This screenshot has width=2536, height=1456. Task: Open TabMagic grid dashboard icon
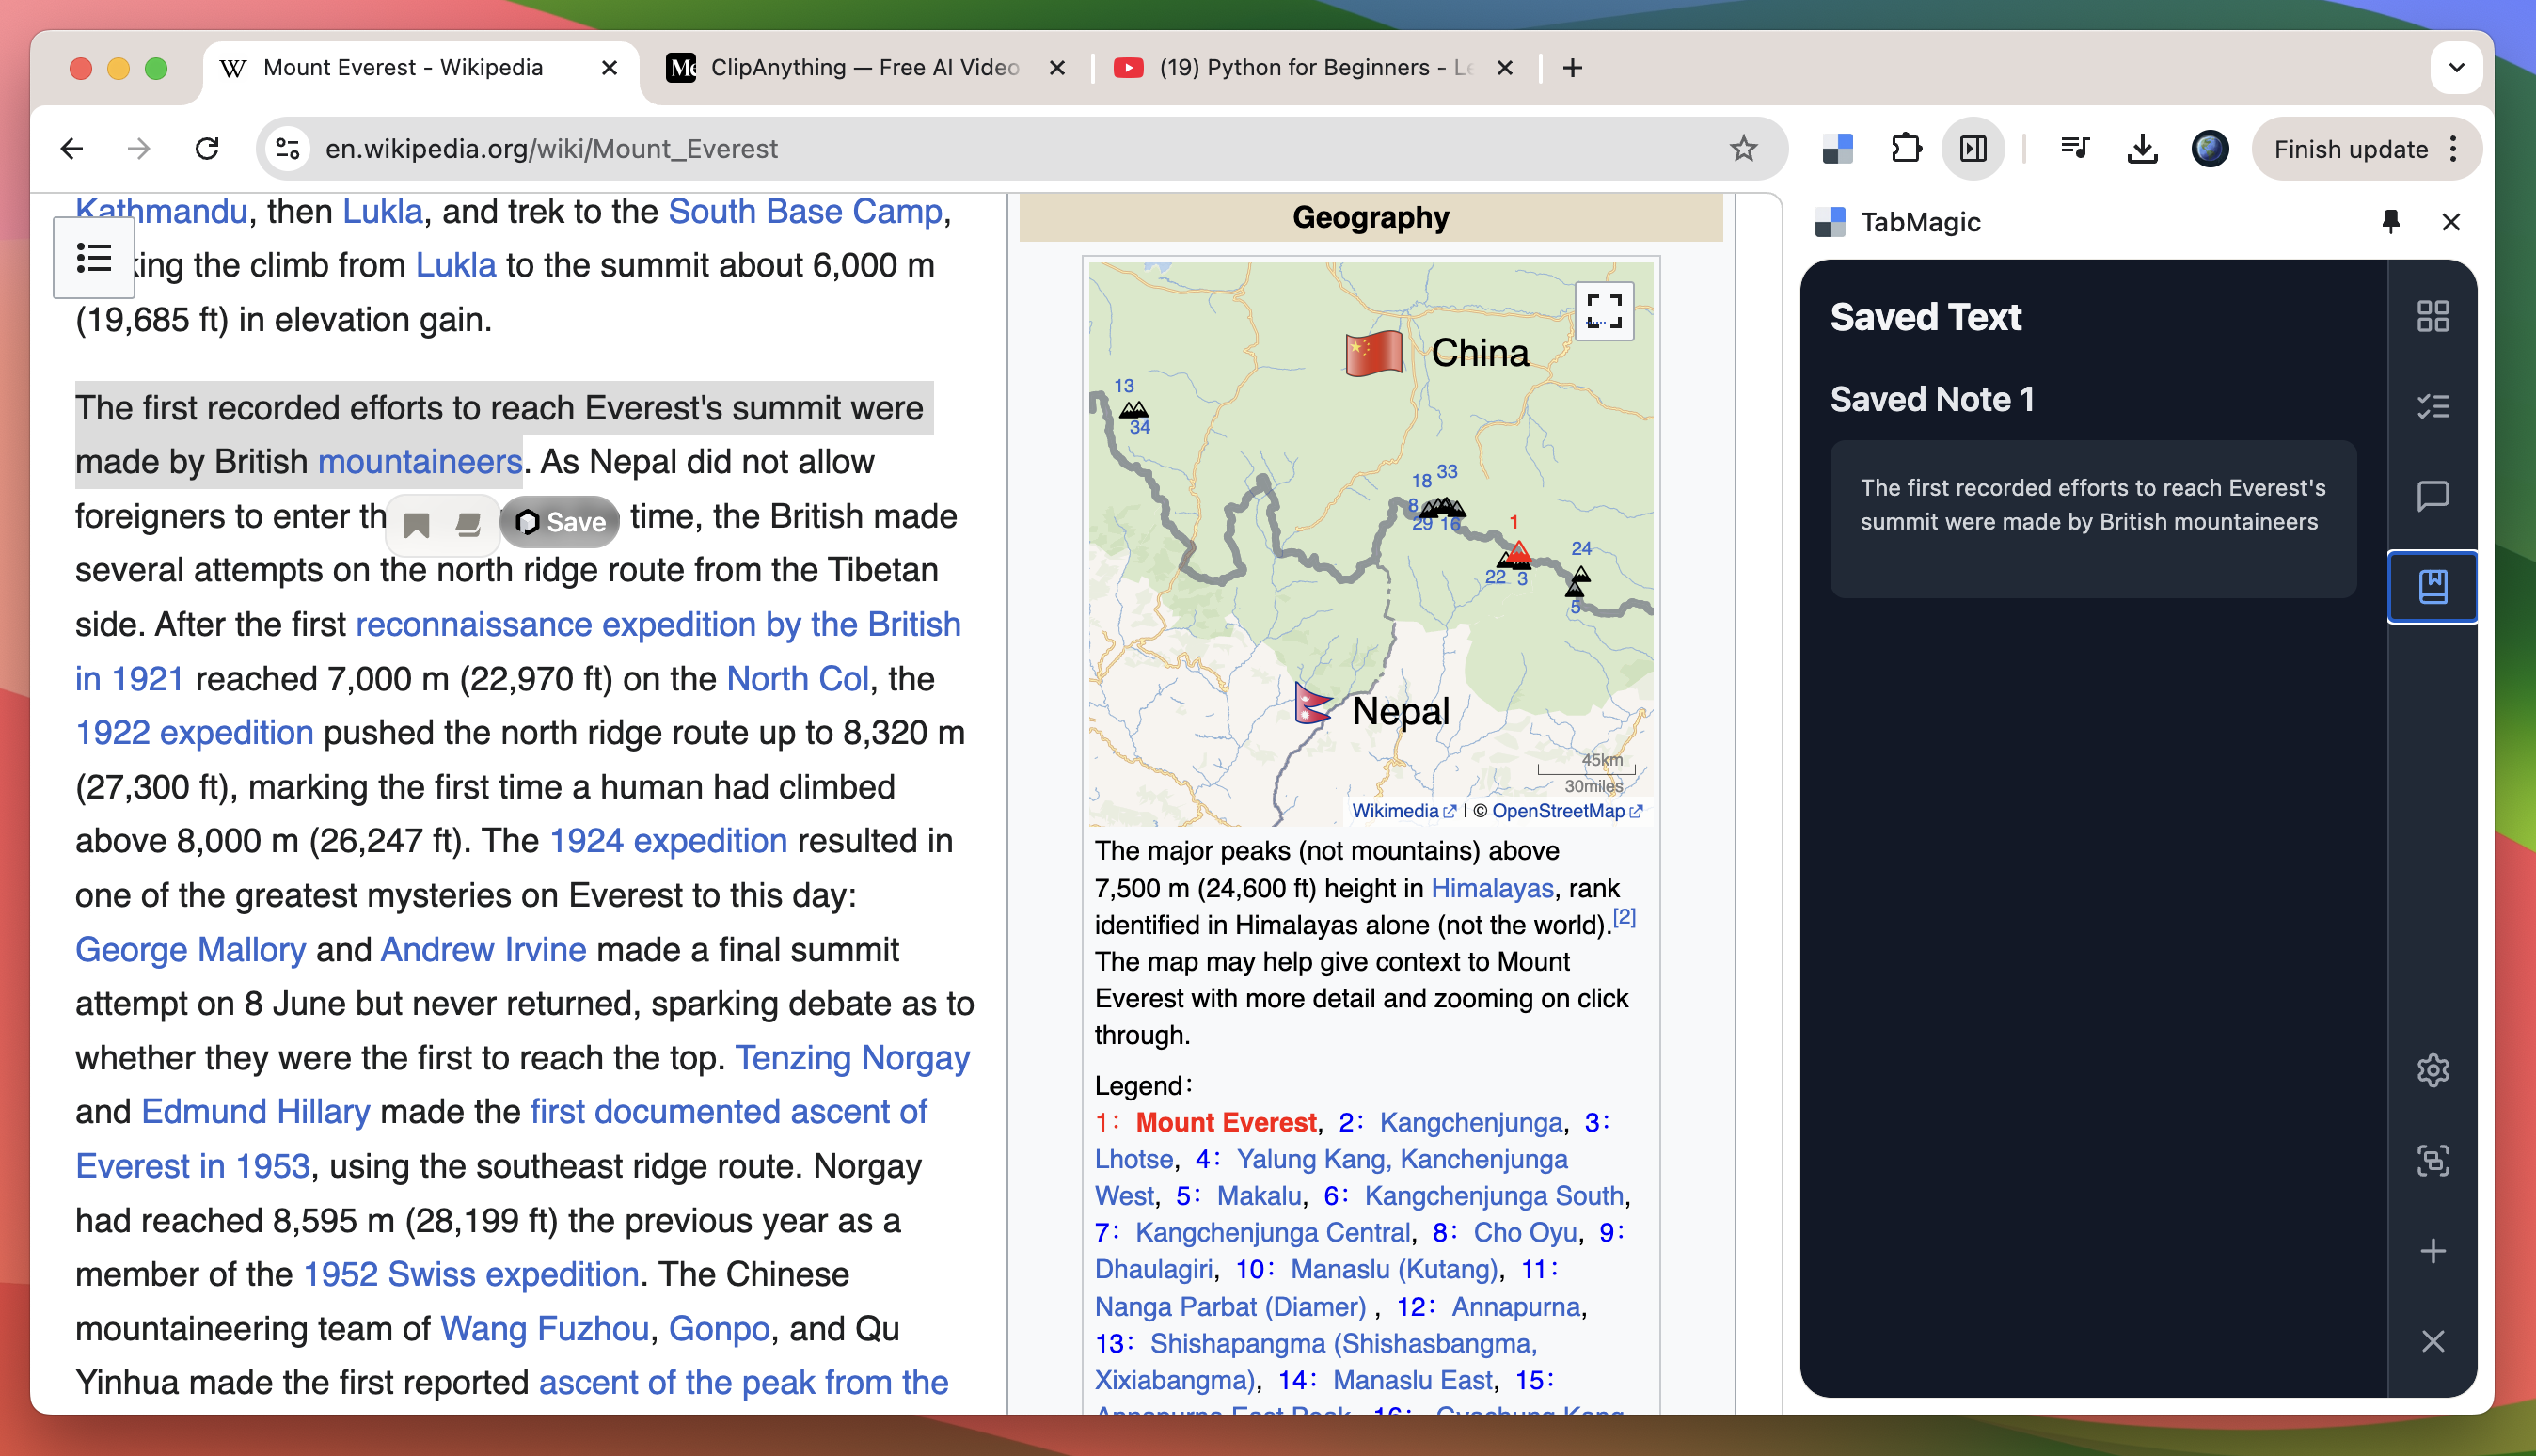pos(2432,317)
